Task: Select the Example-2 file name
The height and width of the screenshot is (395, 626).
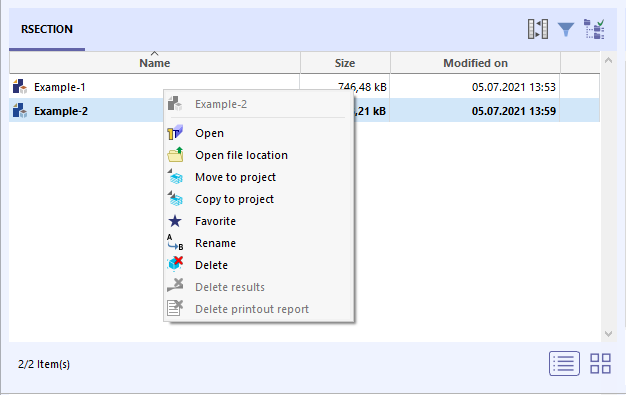Action: click(61, 111)
